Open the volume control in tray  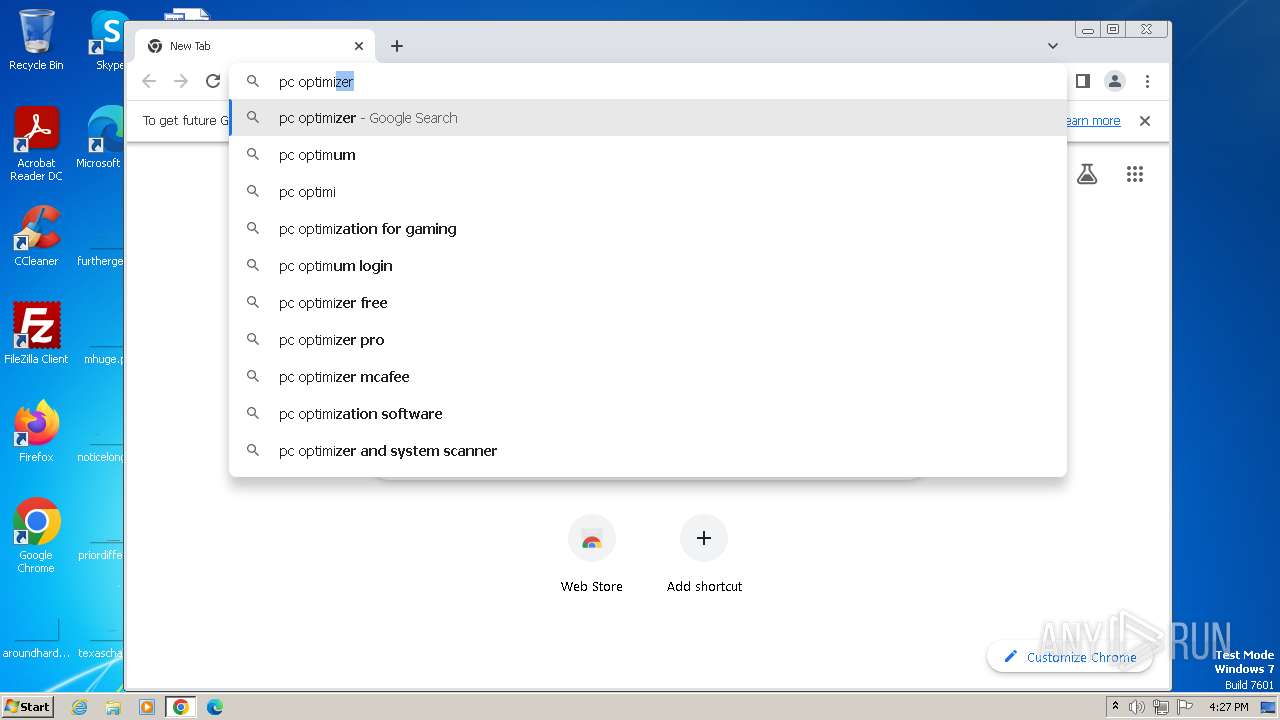point(1137,707)
